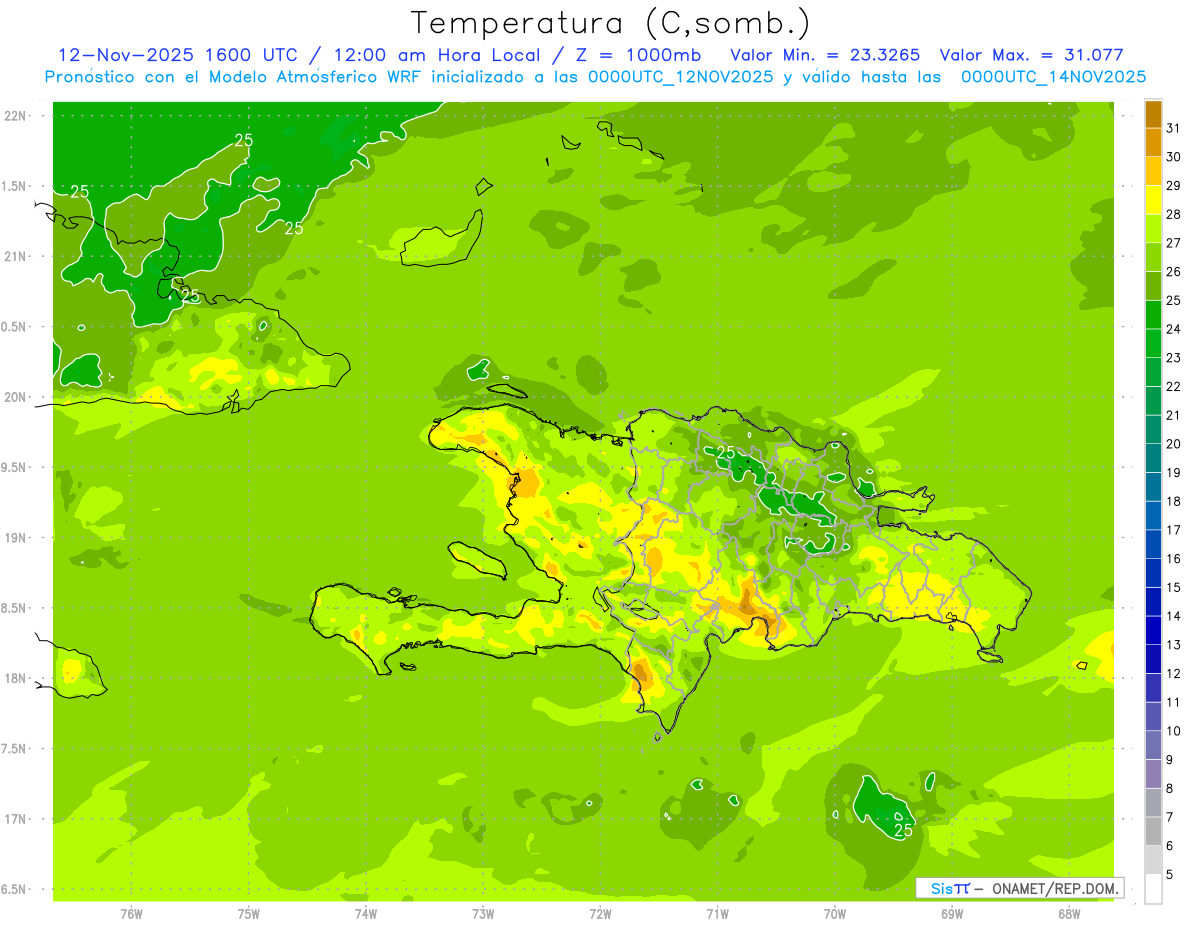Click legend value "23"
The image size is (1200, 927).
click(1173, 358)
